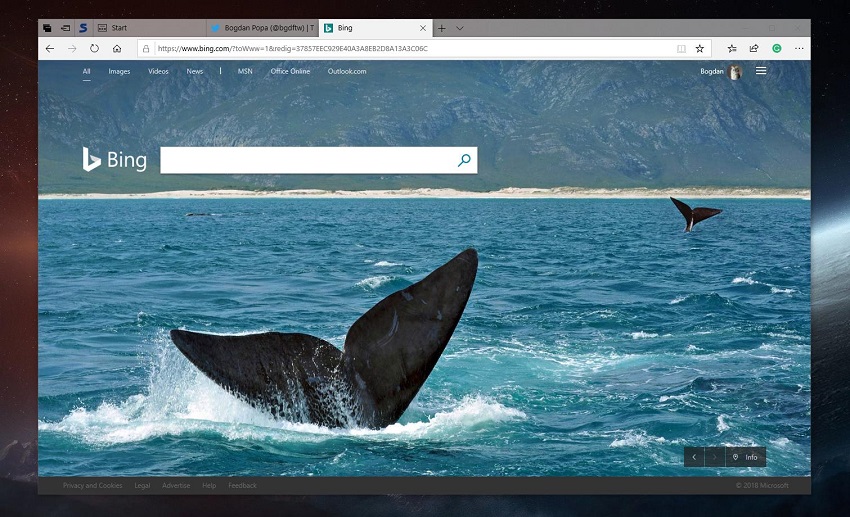Open the Edge Settings and more menu

[x=798, y=48]
